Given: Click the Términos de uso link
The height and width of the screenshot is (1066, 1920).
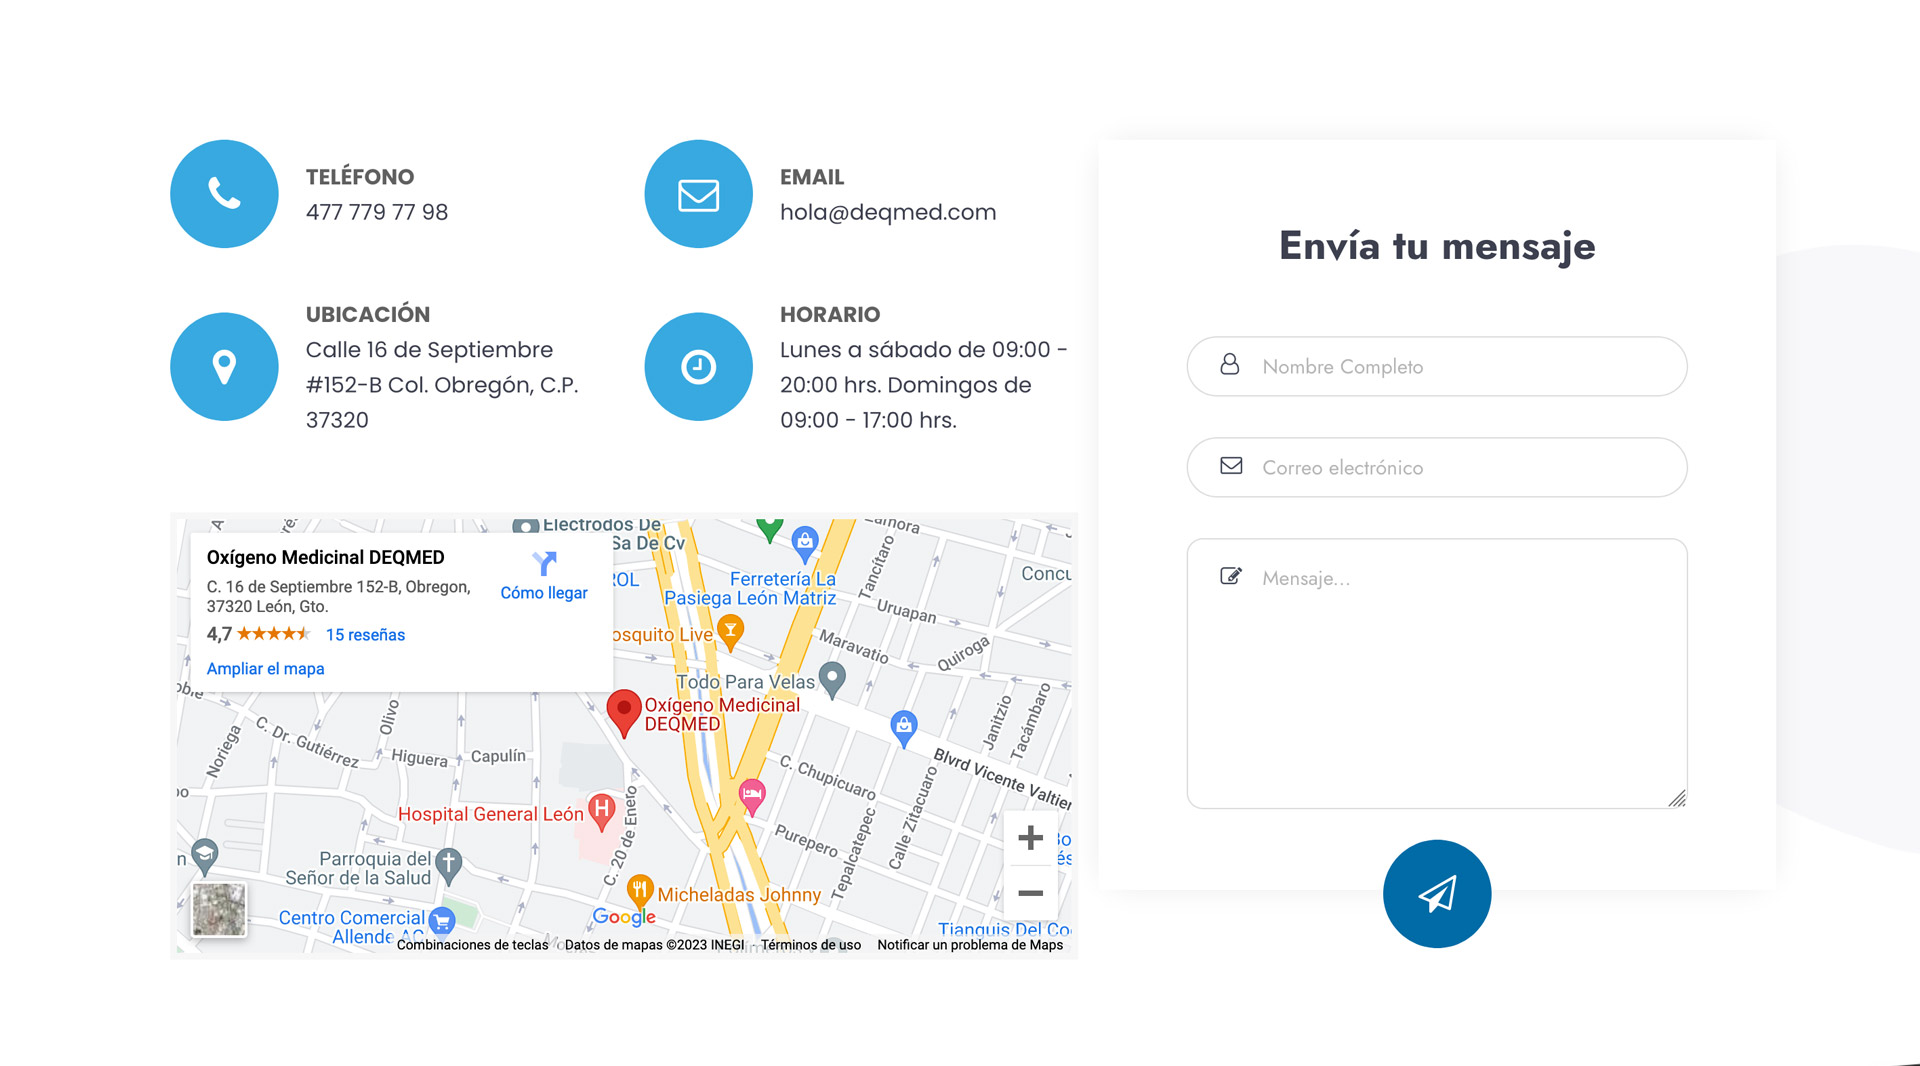Looking at the screenshot, I should click(810, 945).
